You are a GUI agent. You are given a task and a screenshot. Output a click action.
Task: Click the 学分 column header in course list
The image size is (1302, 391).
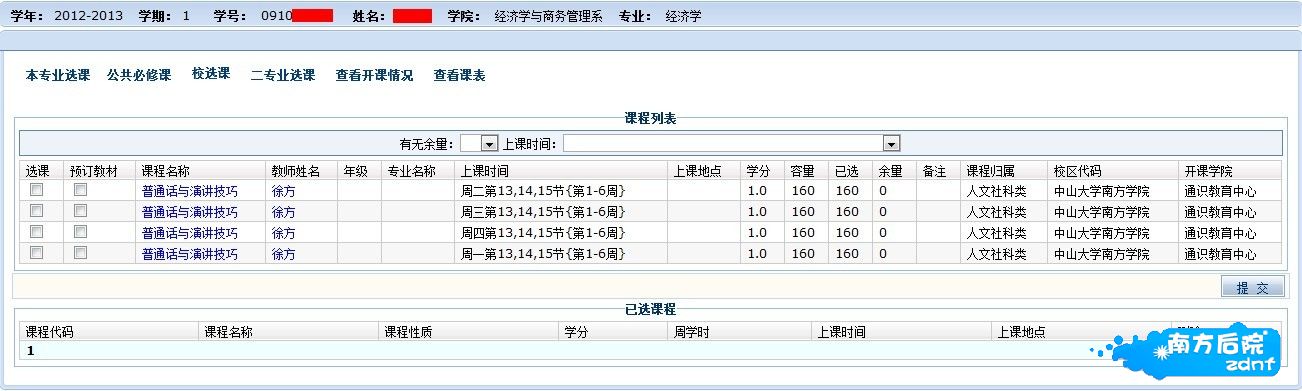click(x=759, y=171)
